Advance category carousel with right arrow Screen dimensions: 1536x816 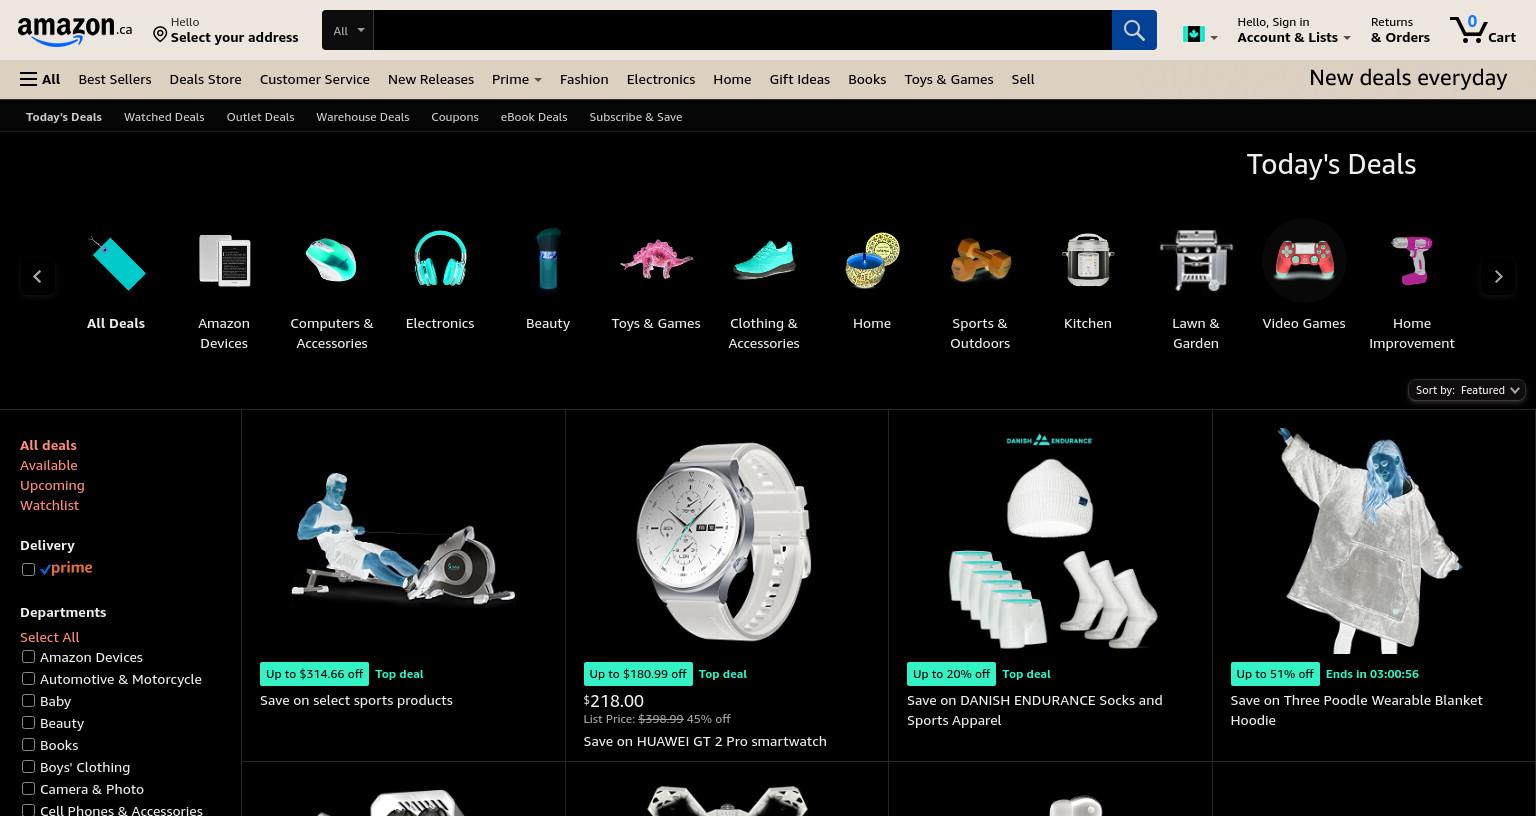click(1498, 277)
